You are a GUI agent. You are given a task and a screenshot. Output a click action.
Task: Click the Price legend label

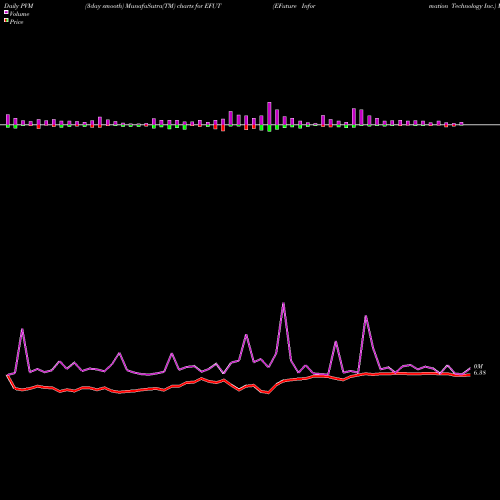pyautogui.click(x=16, y=22)
